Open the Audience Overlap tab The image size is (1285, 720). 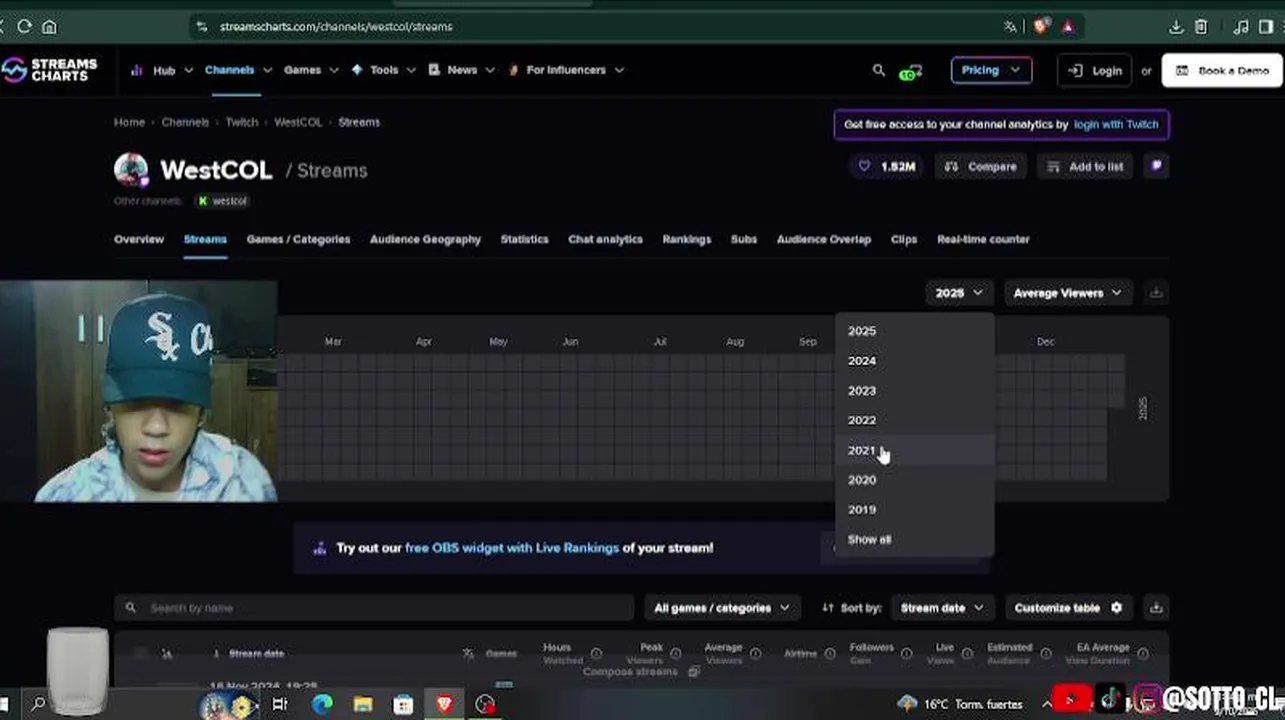point(823,239)
